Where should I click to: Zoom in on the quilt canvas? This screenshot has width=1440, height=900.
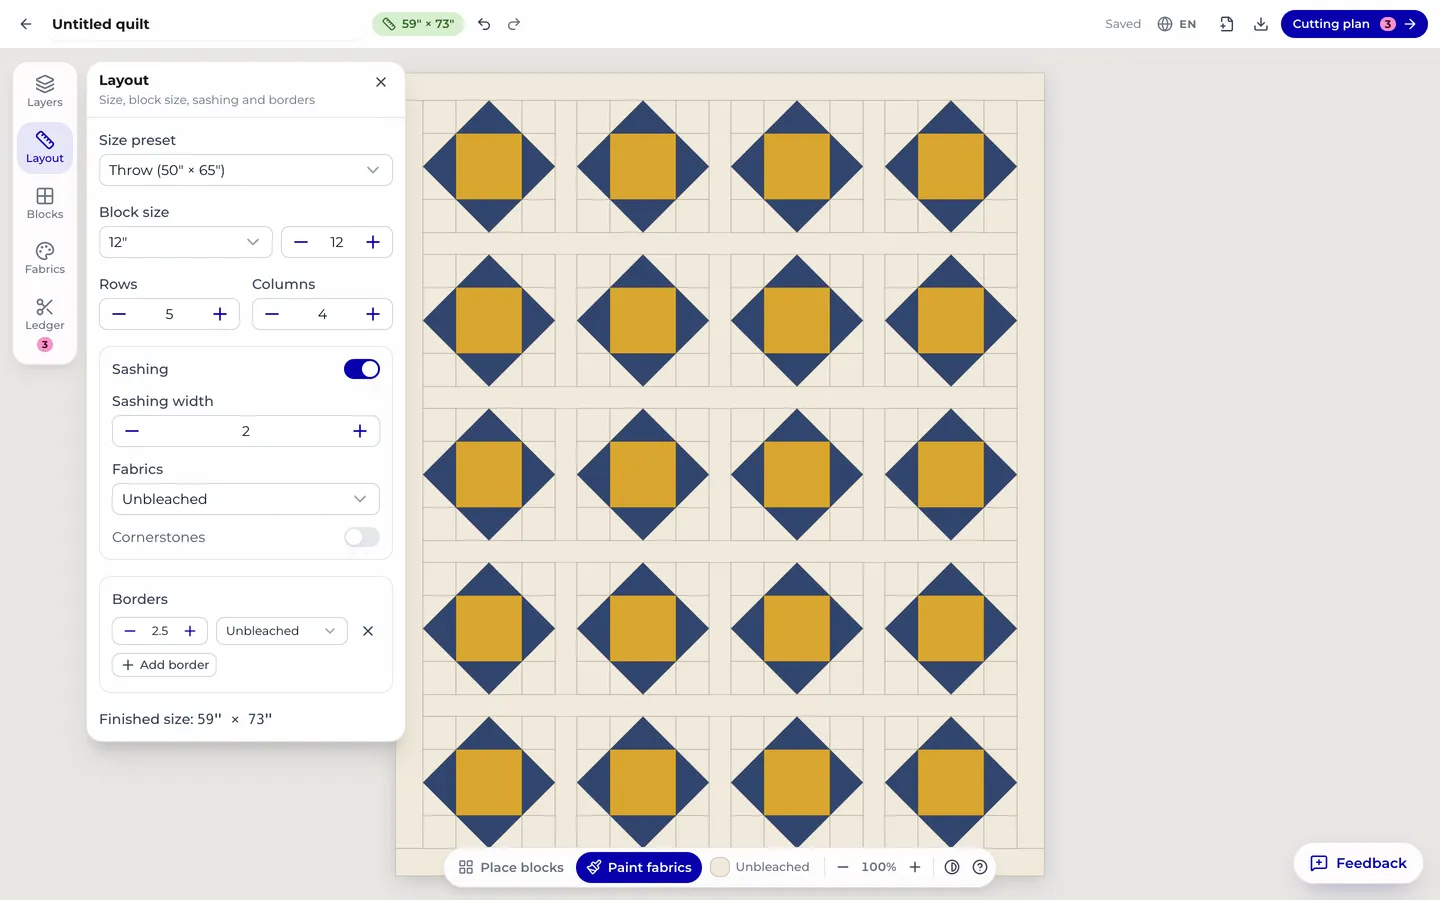[x=915, y=867]
